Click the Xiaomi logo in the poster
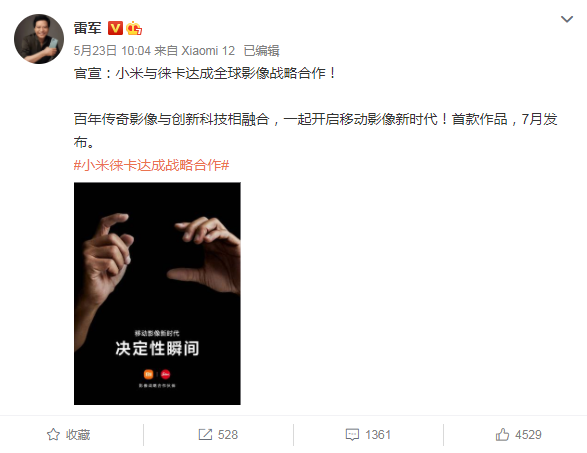The image size is (587, 453). [x=149, y=374]
